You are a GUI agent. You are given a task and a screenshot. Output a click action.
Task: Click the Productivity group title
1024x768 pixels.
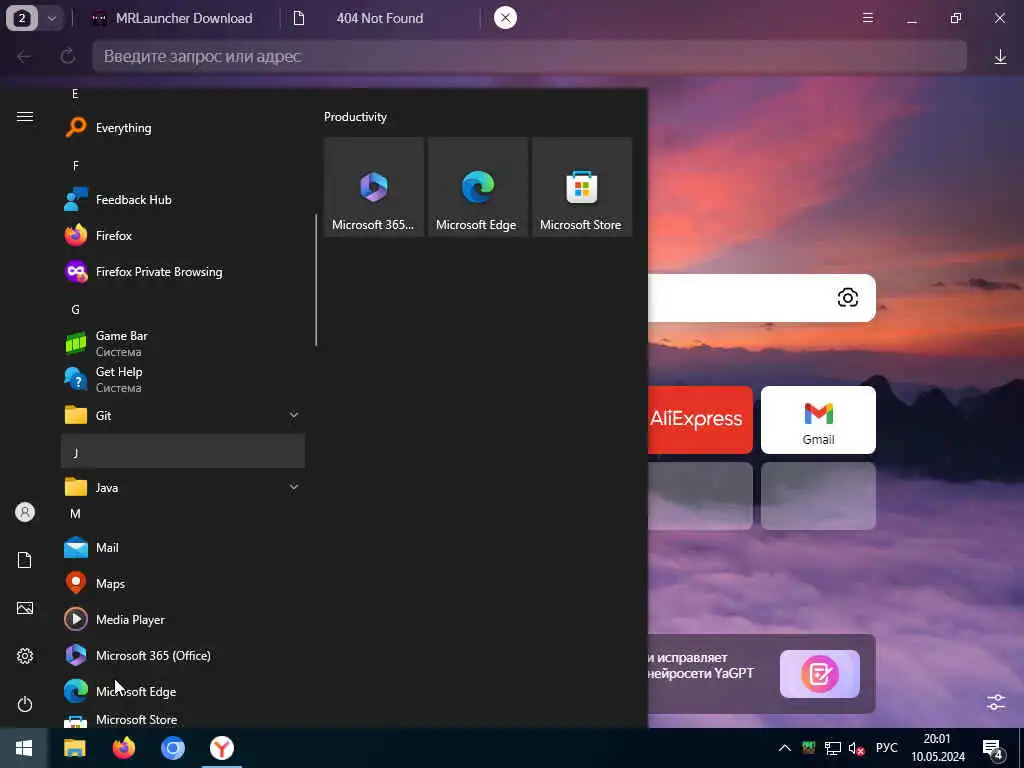point(355,117)
